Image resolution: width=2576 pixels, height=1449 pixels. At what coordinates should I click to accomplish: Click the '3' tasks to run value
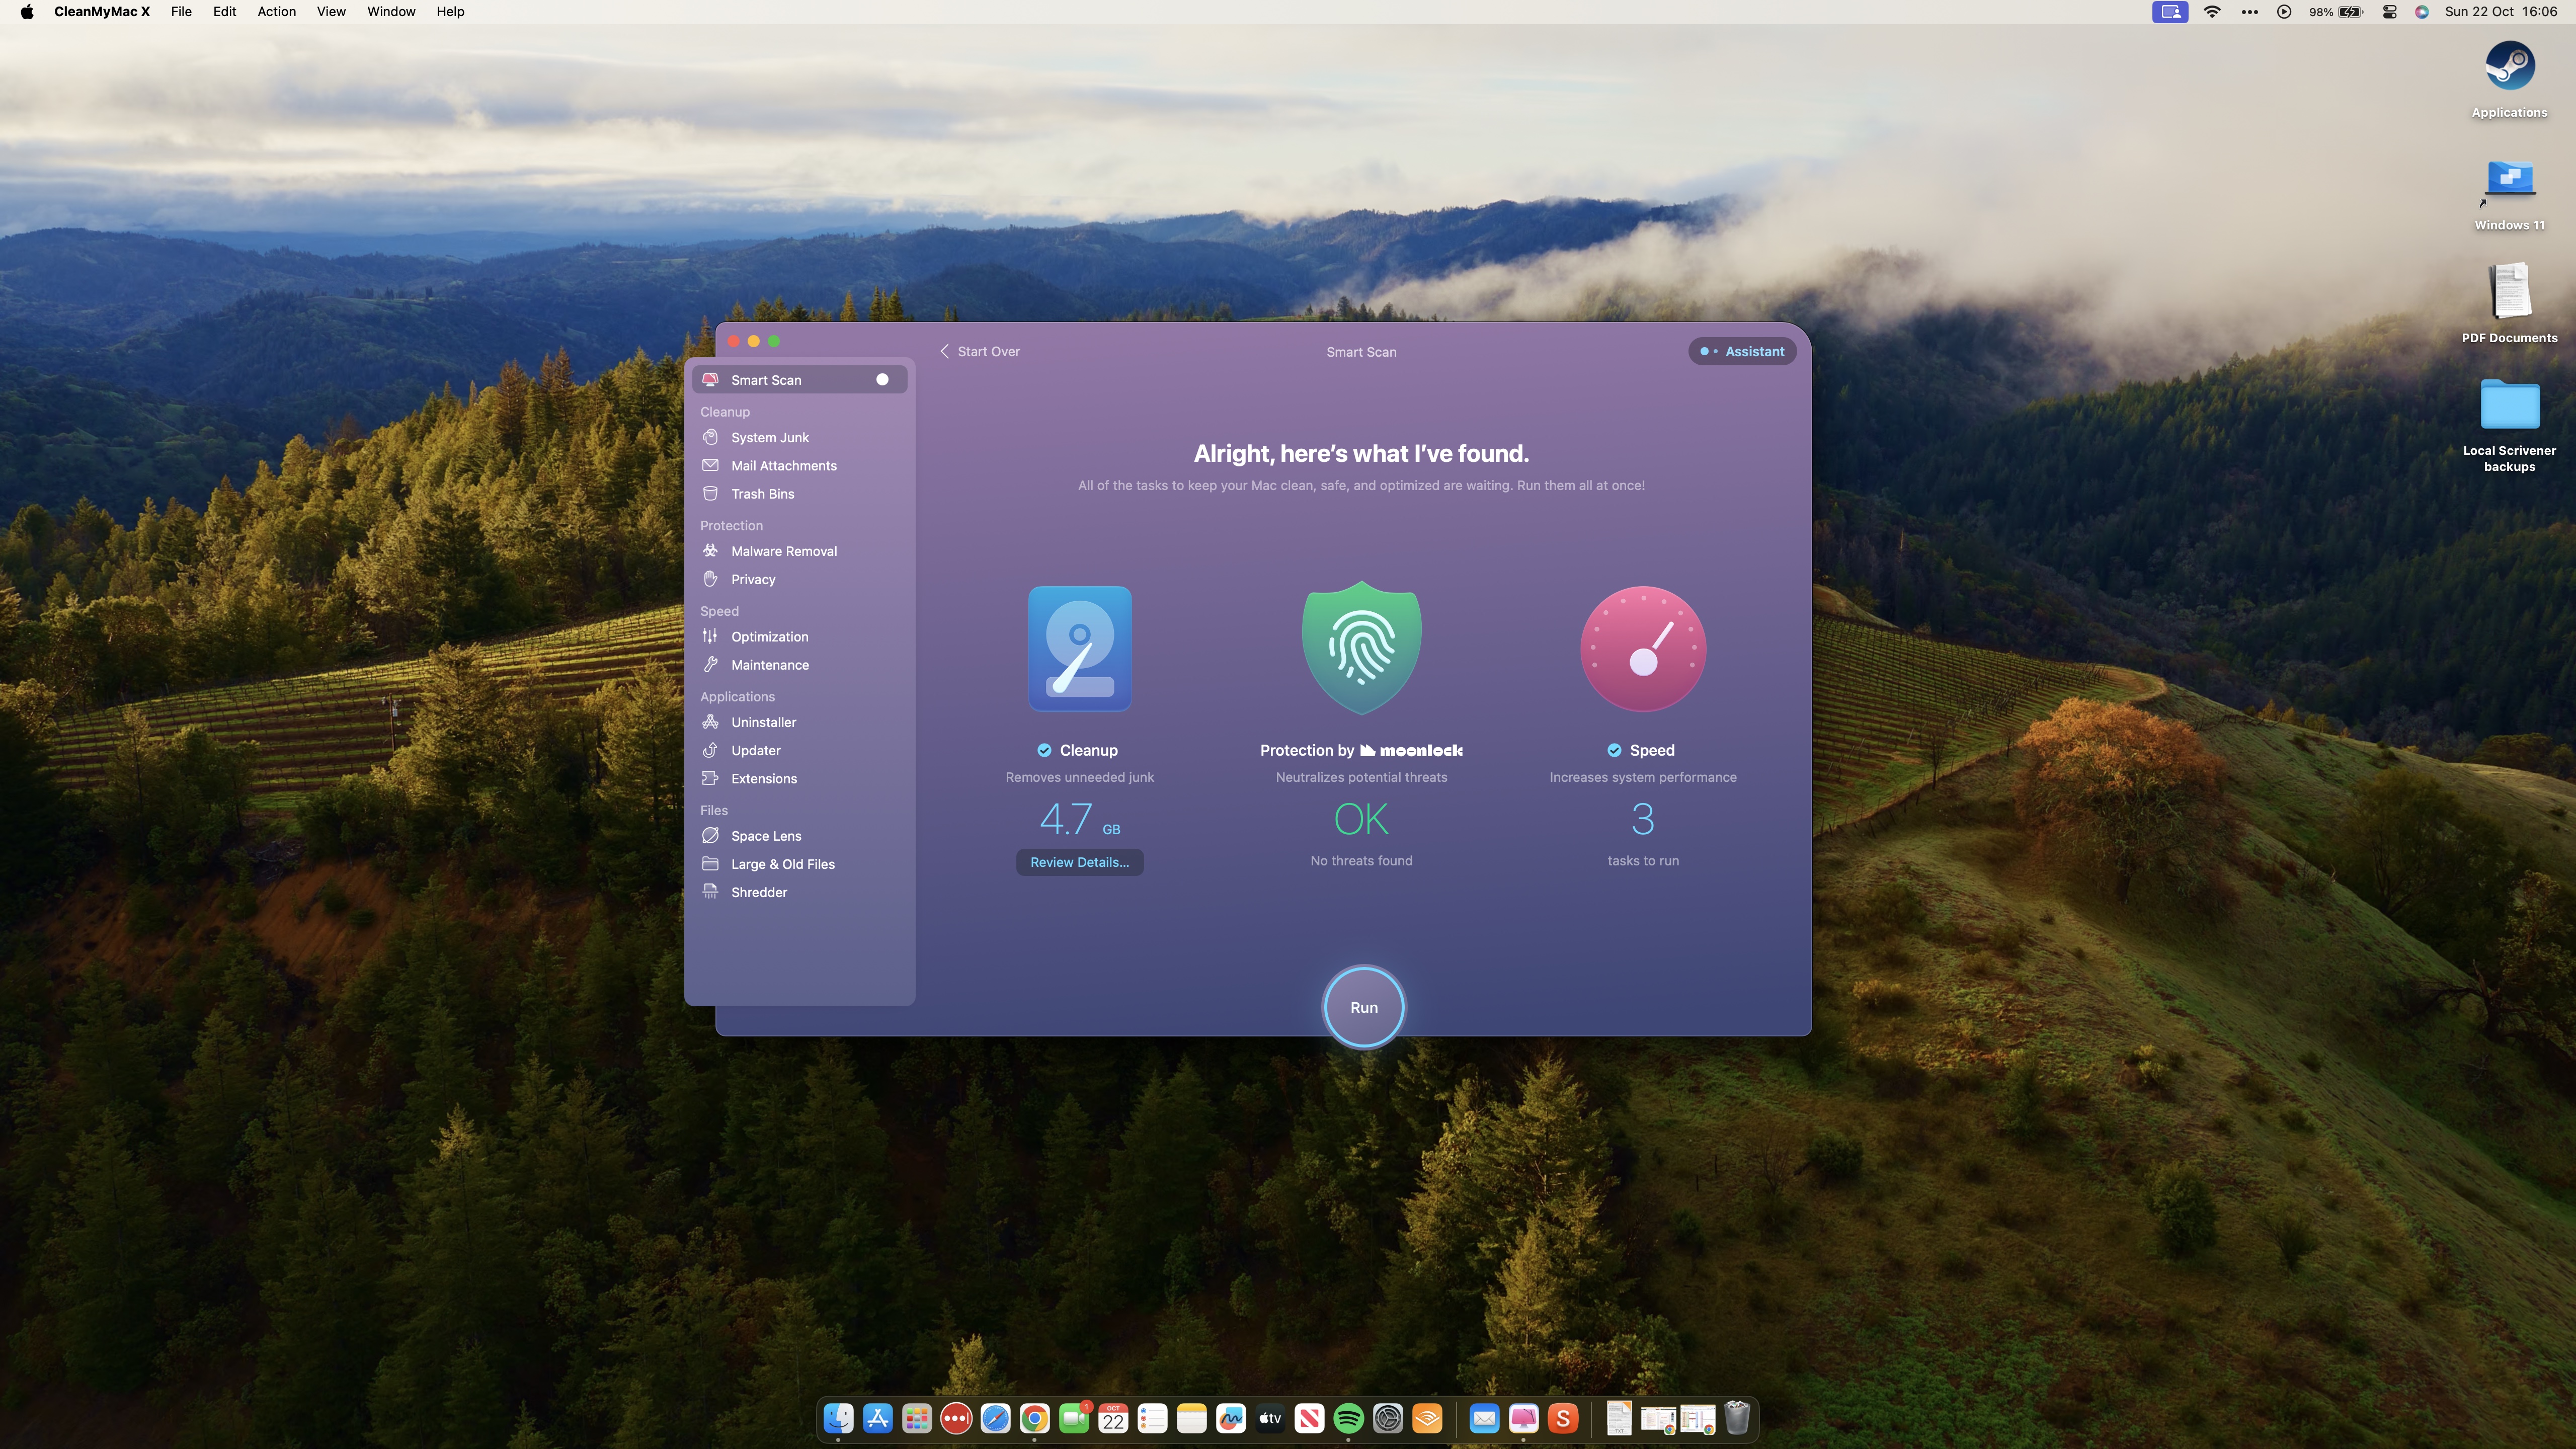point(1643,820)
